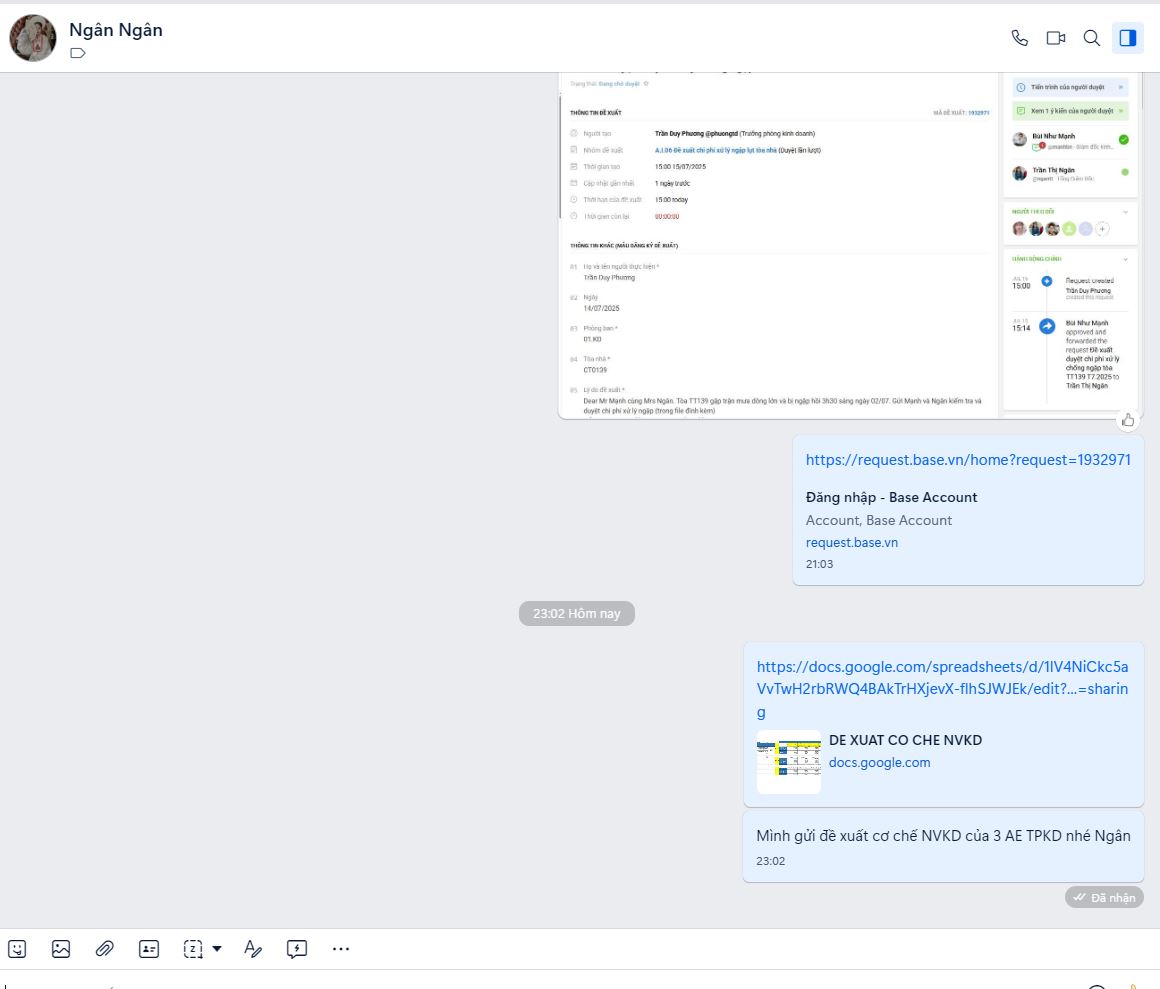Open search in conversation magnifier icon
Screen dimensions: 1160x989
1092,38
